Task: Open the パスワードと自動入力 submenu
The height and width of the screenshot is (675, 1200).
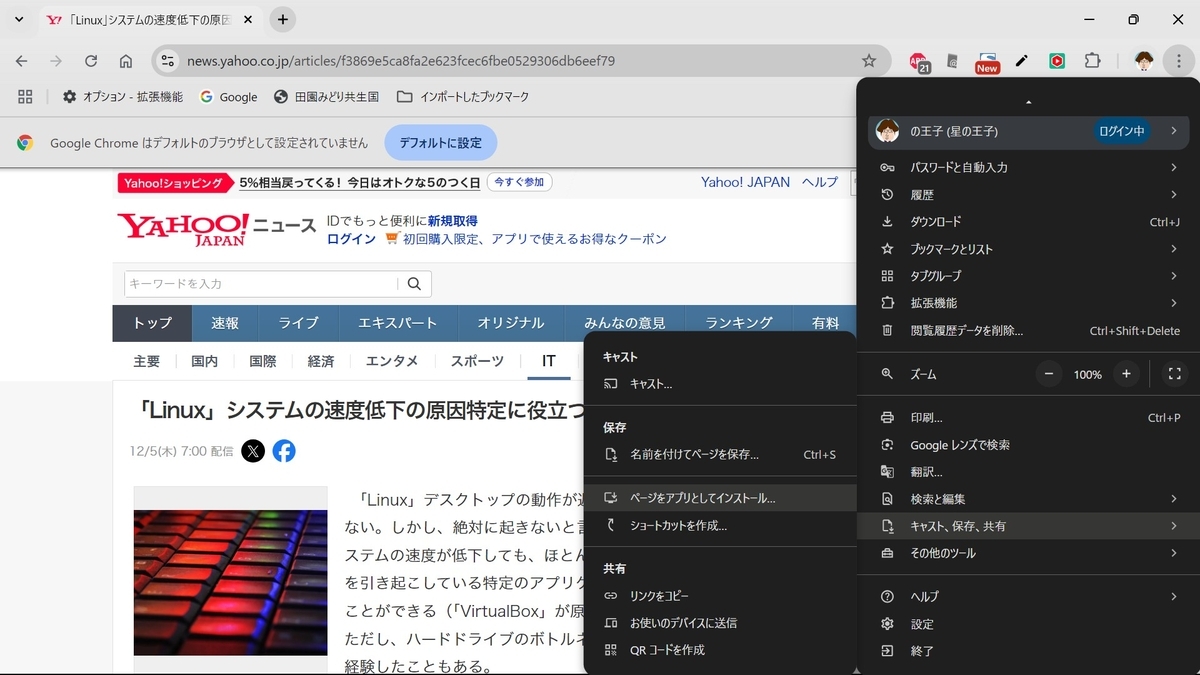Action: (1028, 168)
